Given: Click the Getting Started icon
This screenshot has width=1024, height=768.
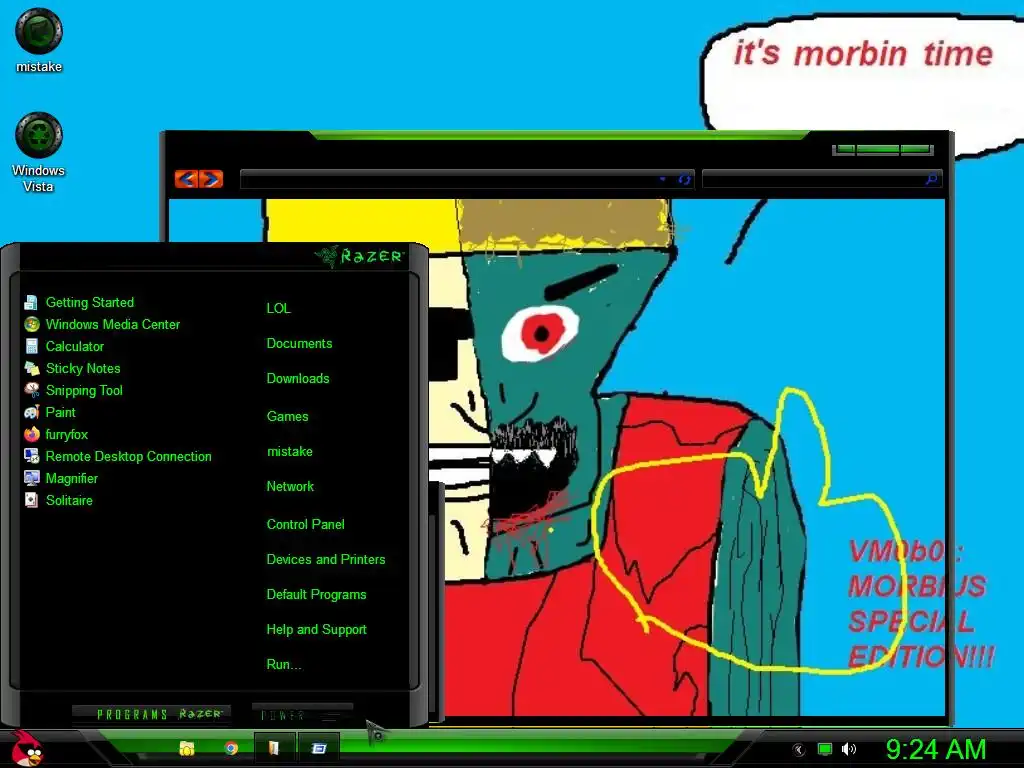Looking at the screenshot, I should [31, 302].
